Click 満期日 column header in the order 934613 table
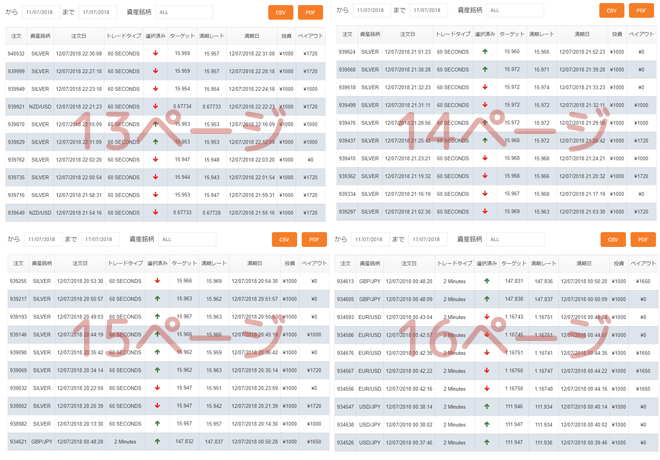Viewport: 660px width, 460px height. [584, 263]
